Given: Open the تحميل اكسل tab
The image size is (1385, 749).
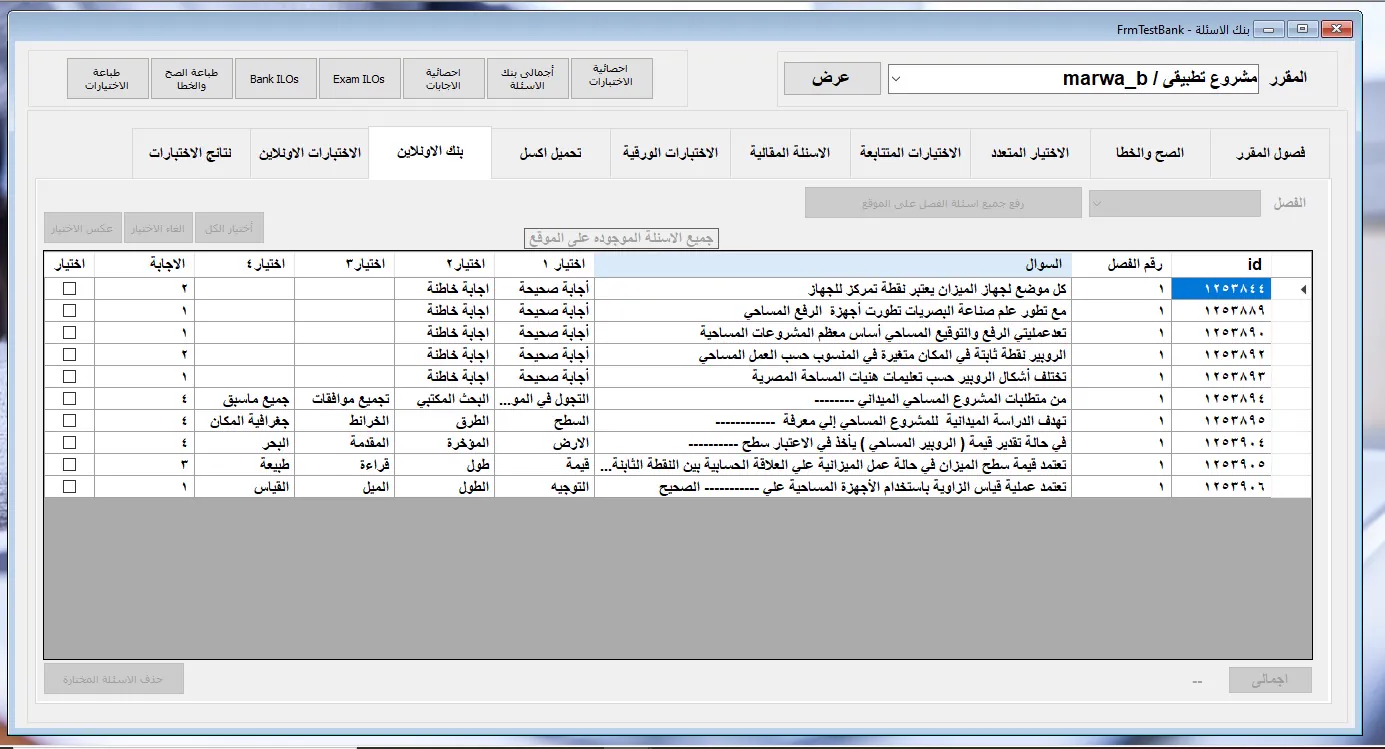Looking at the screenshot, I should [550, 153].
